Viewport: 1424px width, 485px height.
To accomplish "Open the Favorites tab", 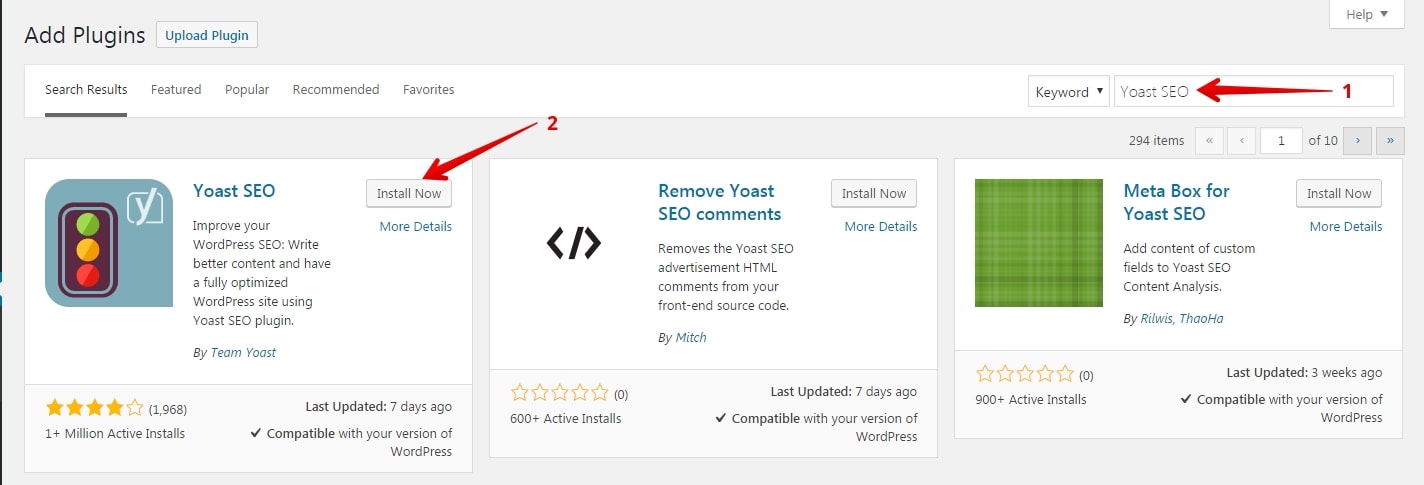I will point(429,90).
